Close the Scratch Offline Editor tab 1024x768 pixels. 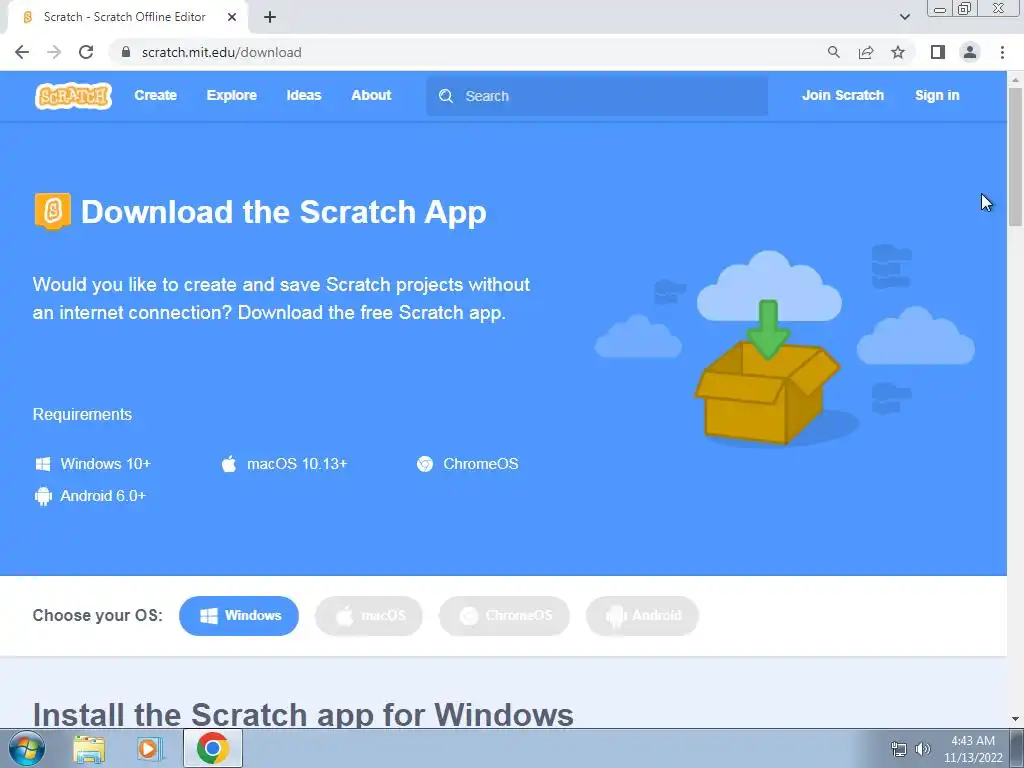(x=232, y=17)
